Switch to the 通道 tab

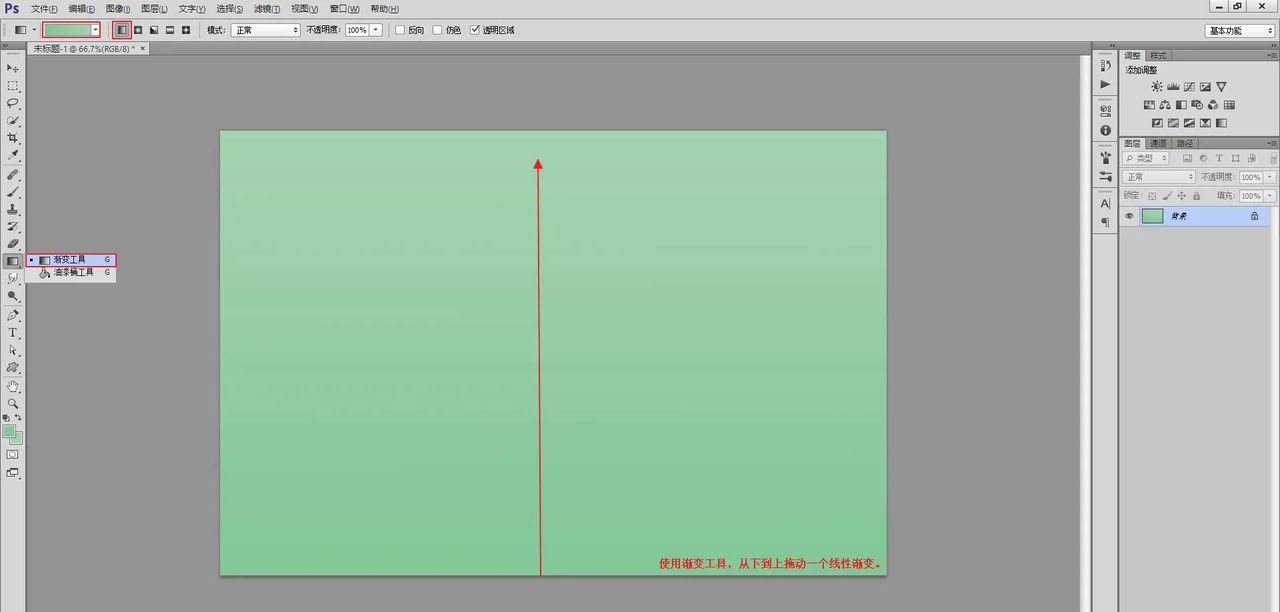(x=1158, y=143)
